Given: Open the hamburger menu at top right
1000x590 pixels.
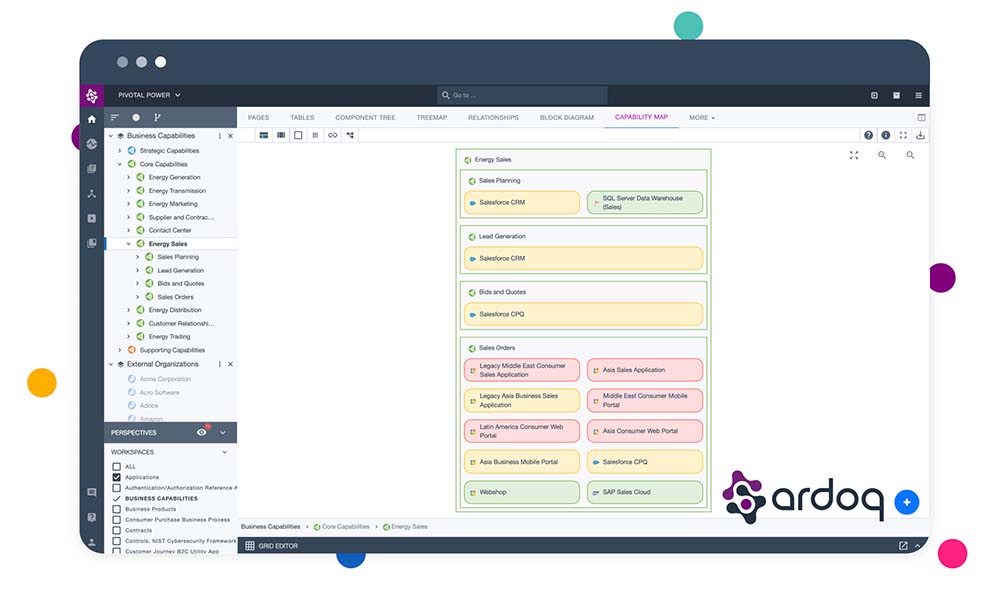Looking at the screenshot, I should 918,96.
